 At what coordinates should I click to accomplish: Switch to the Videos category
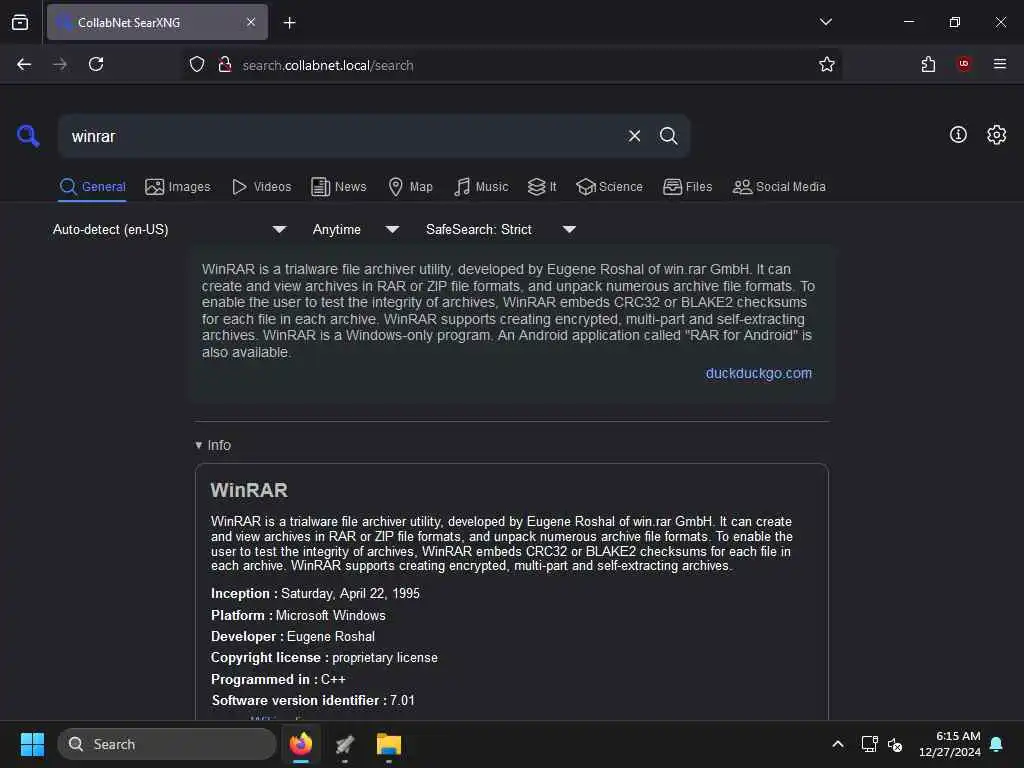point(261,187)
